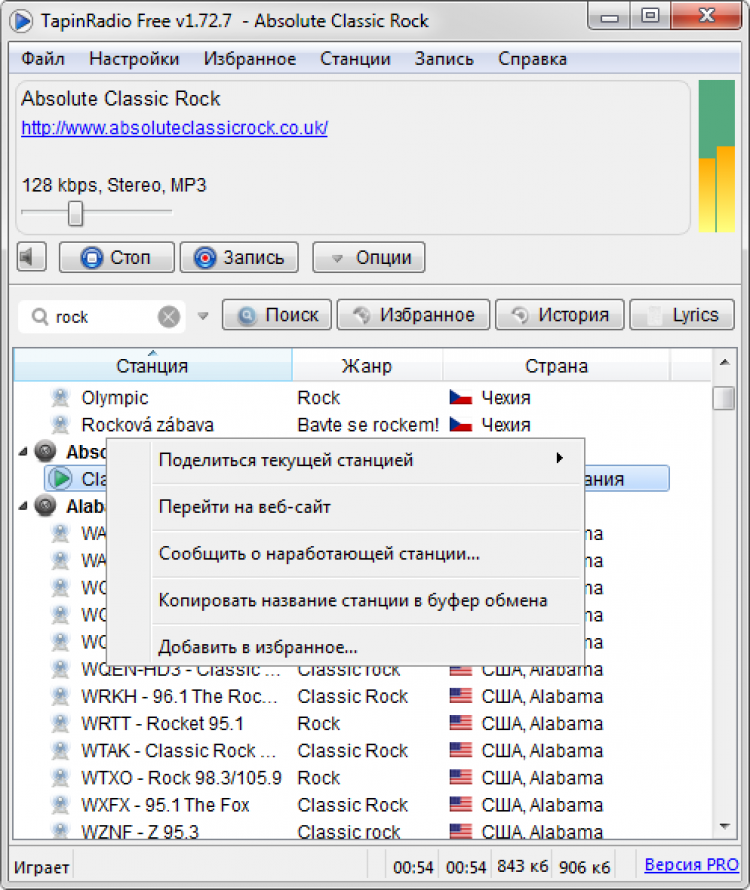Open the Настройки menu
Viewport: 750px width, 890px height.
point(134,58)
